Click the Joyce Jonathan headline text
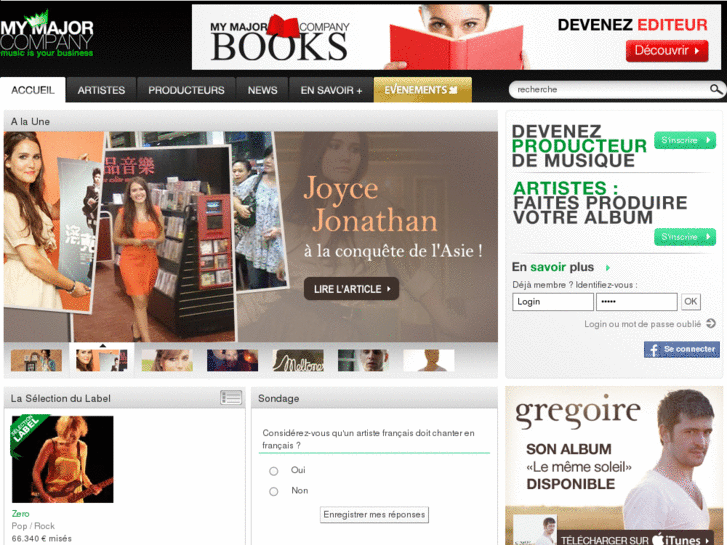This screenshot has width=727, height=545. [371, 205]
